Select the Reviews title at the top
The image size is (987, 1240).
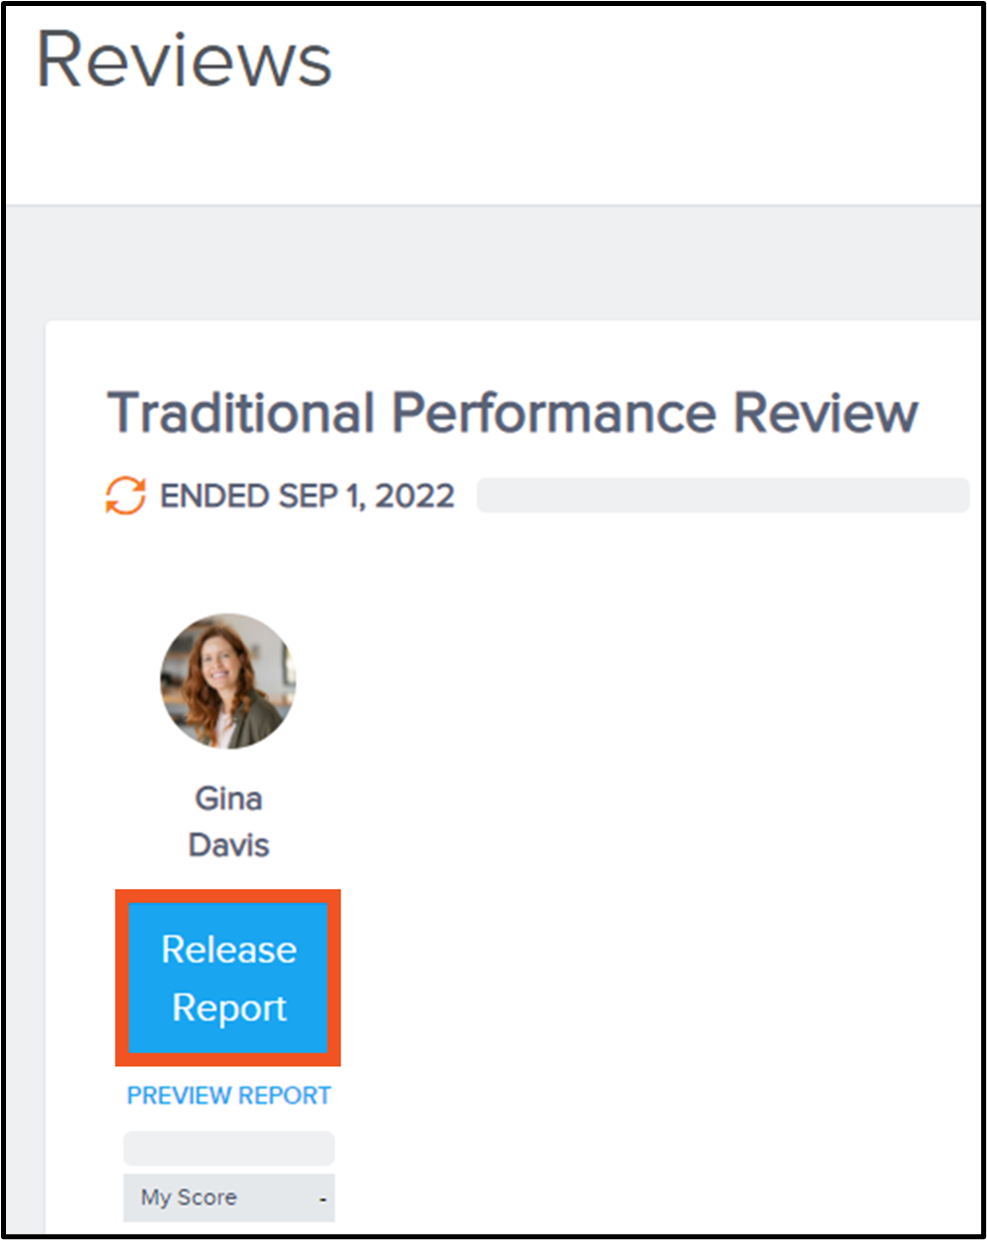click(185, 60)
